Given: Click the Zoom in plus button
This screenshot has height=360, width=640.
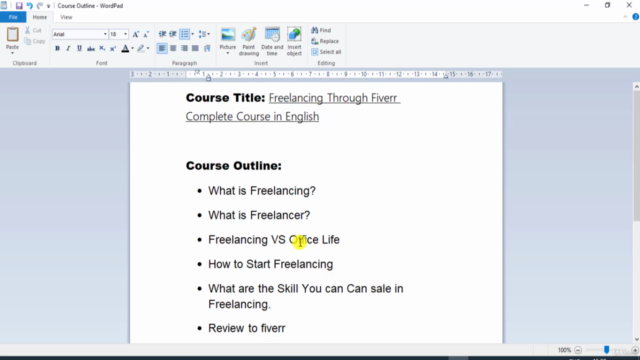Looking at the screenshot, I should coord(635,350).
